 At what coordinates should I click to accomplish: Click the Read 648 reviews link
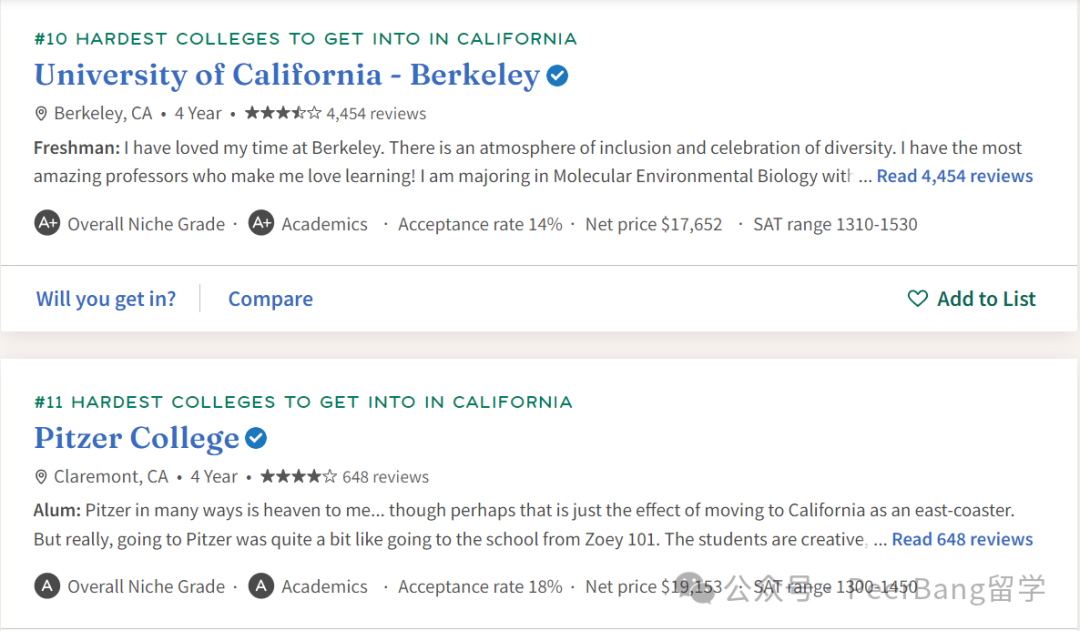tap(962, 539)
